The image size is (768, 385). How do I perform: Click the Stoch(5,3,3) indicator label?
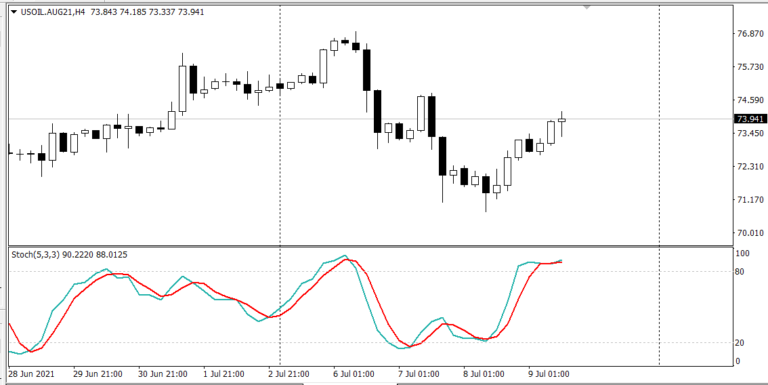click(36, 255)
